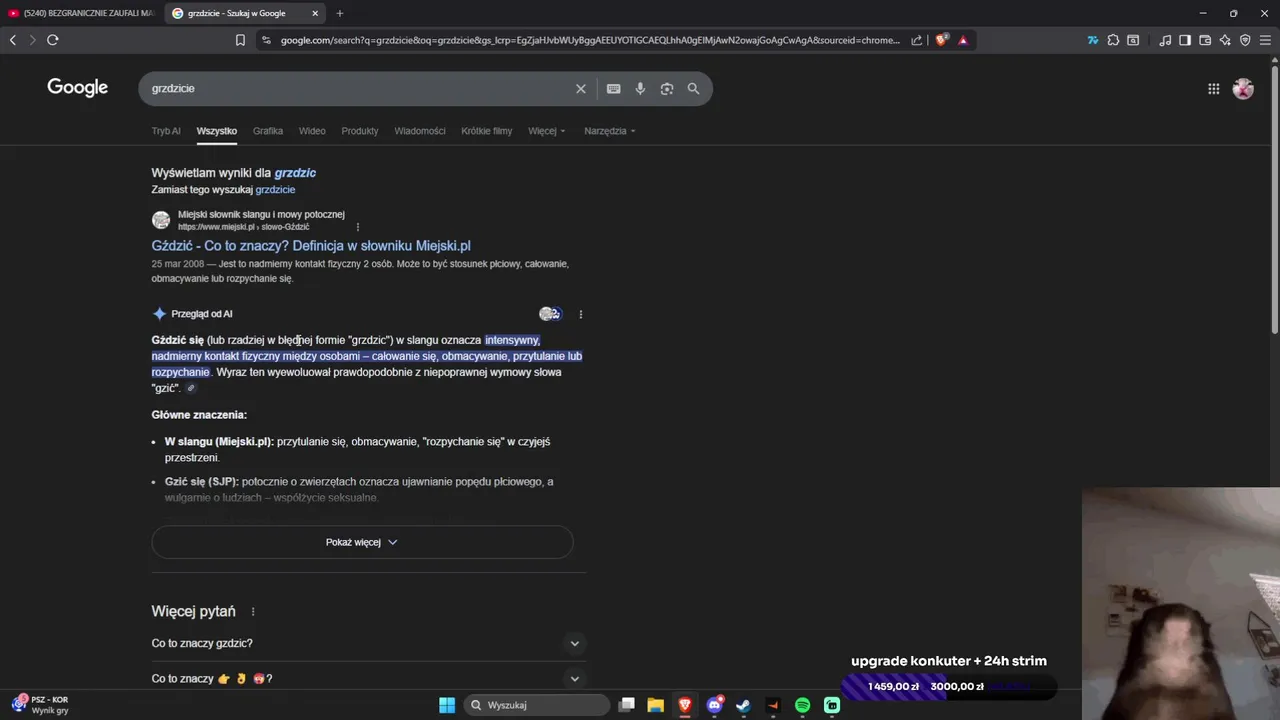
Task: Expand question "Co to znaczy gzdzic?"
Action: coord(368,643)
